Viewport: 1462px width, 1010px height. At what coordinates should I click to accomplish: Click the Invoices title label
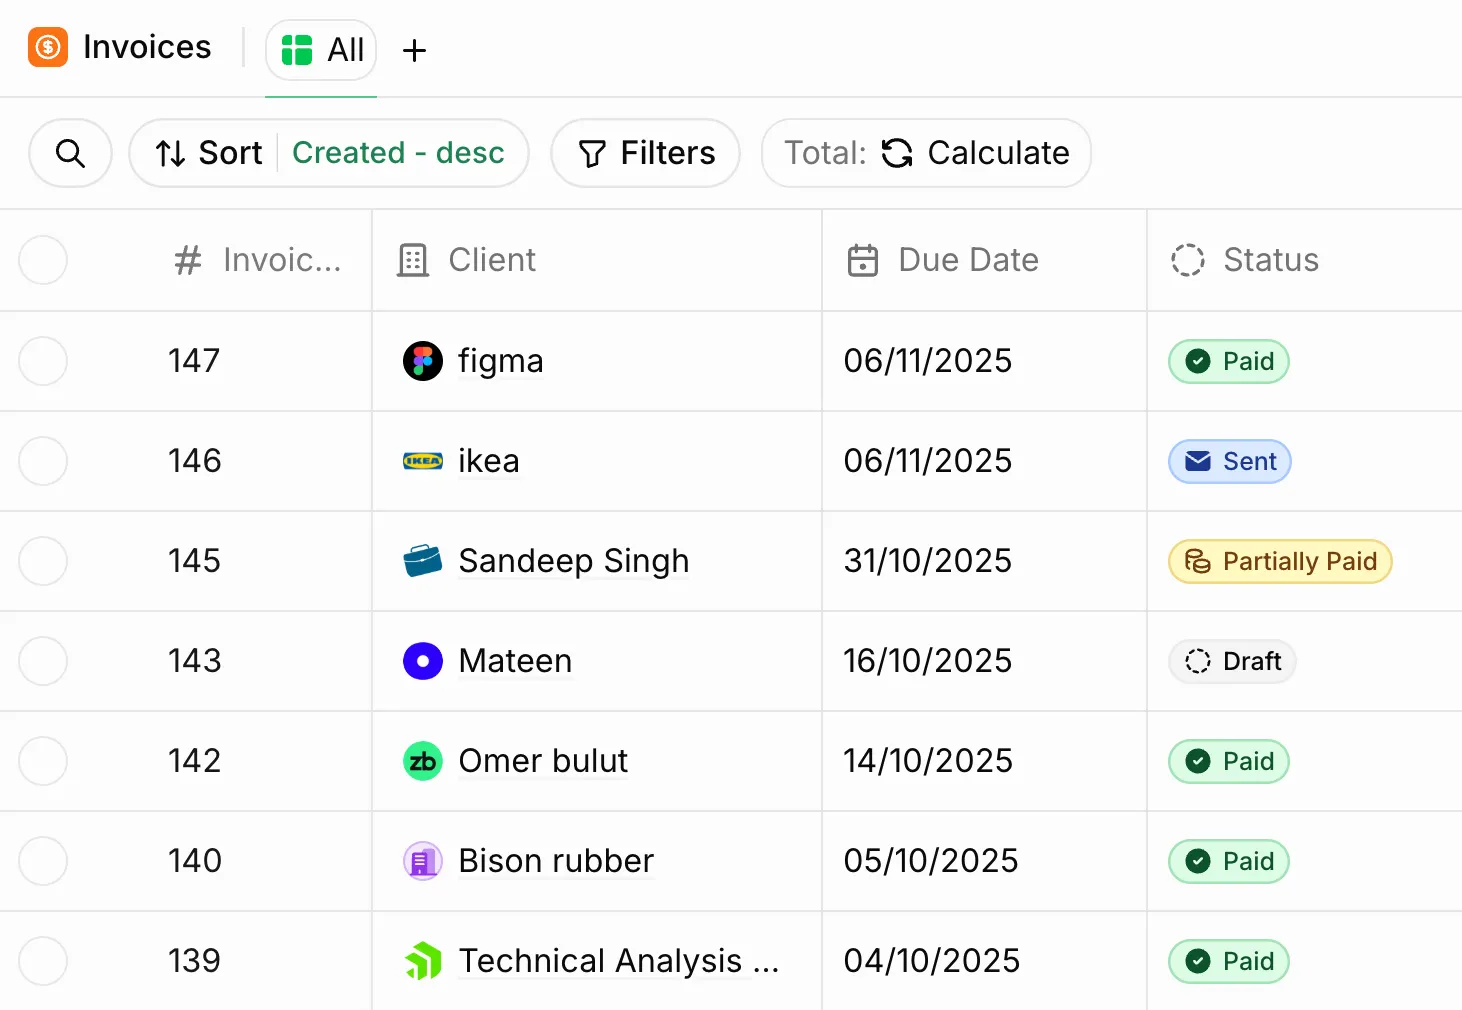tap(147, 47)
